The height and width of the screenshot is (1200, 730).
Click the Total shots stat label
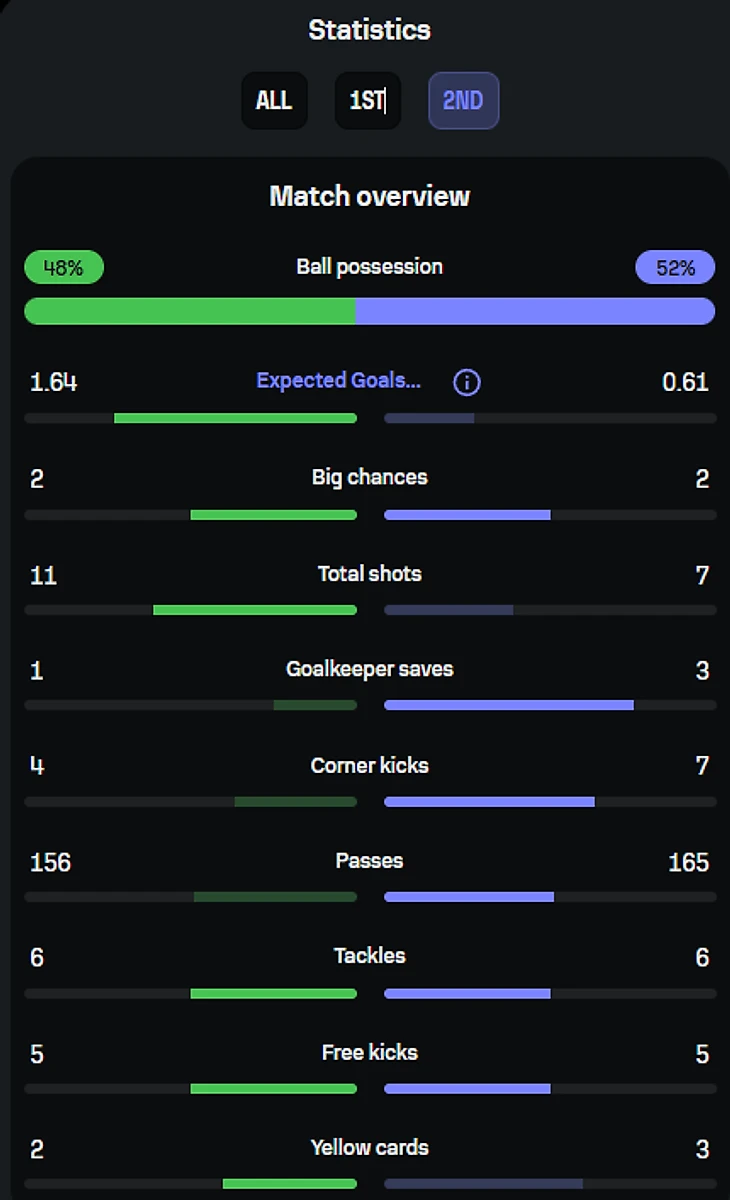[369, 574]
